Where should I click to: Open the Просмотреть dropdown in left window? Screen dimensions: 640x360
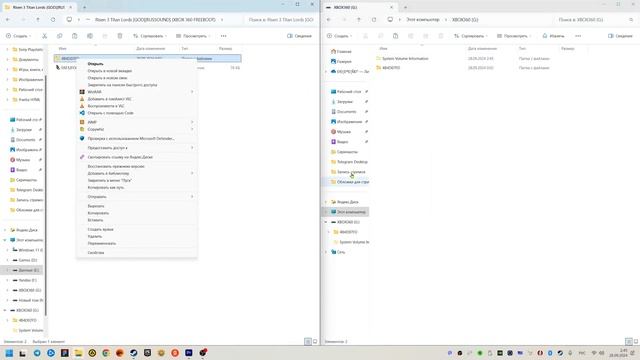tap(193, 36)
